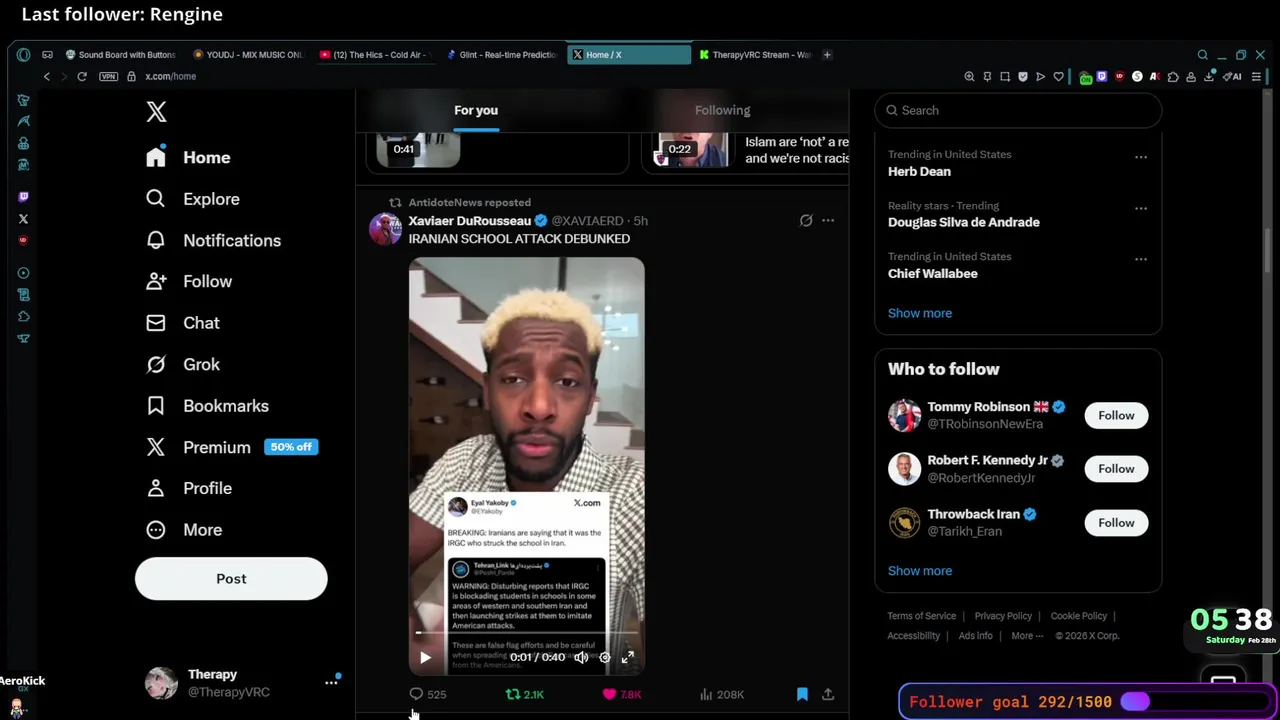The width and height of the screenshot is (1280, 720).
Task: Open the zoom magnifier toolbar icon
Action: click(x=969, y=77)
